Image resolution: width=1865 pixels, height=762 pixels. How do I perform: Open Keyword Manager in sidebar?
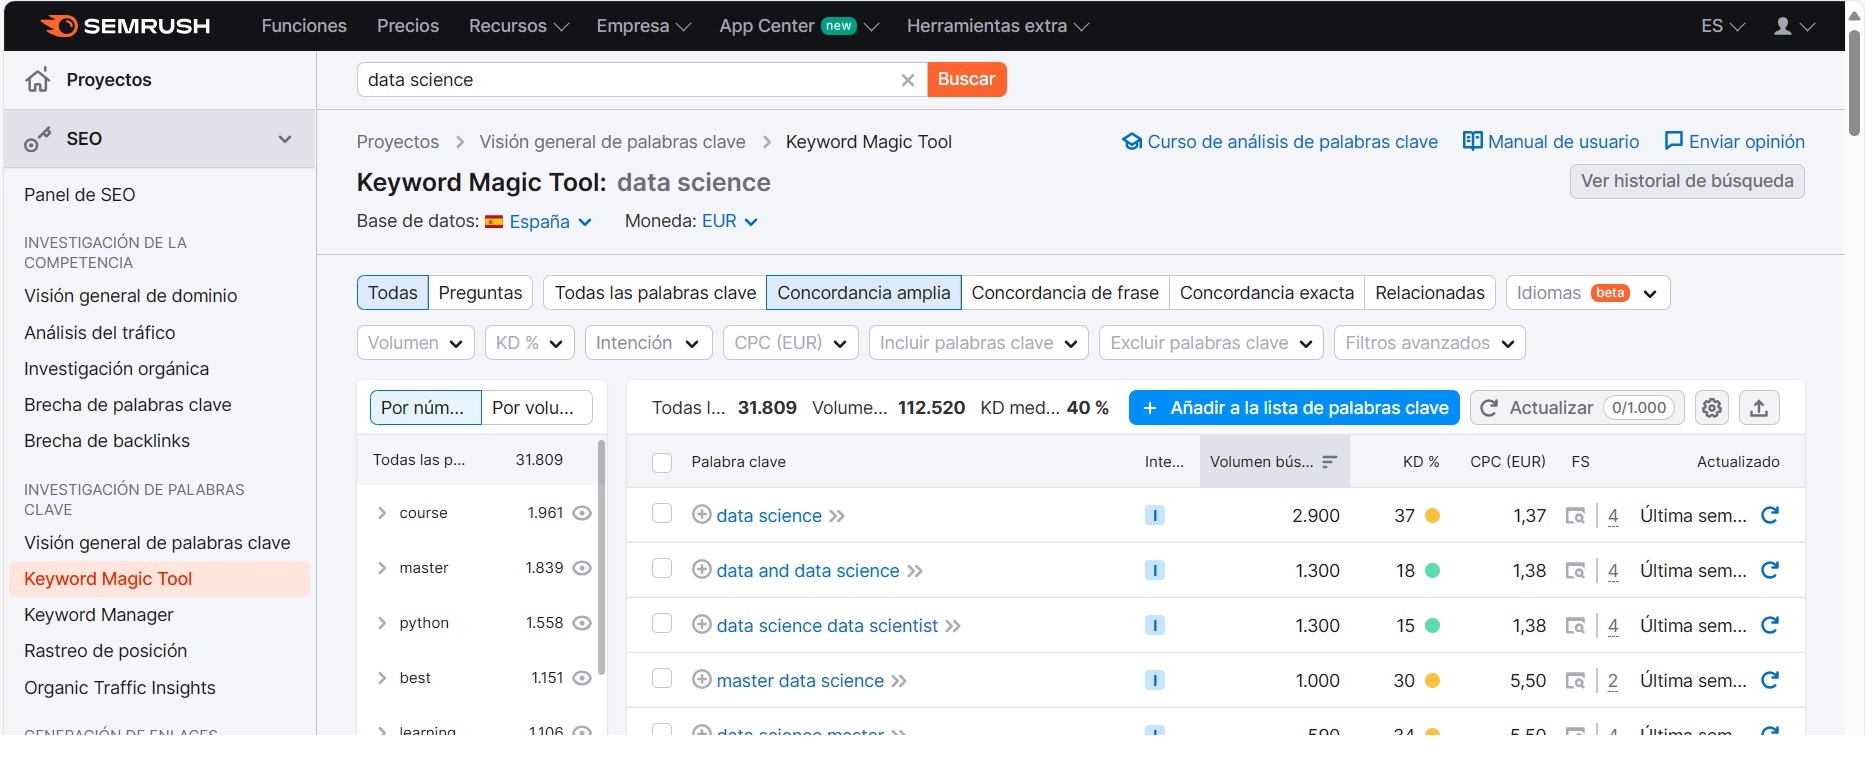click(99, 615)
